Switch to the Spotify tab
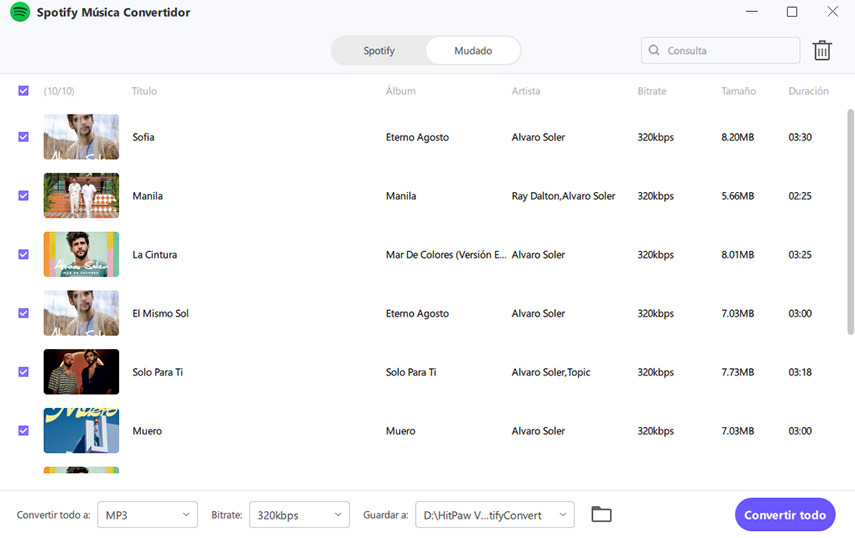Viewport: 855px width, 538px height. 379,51
